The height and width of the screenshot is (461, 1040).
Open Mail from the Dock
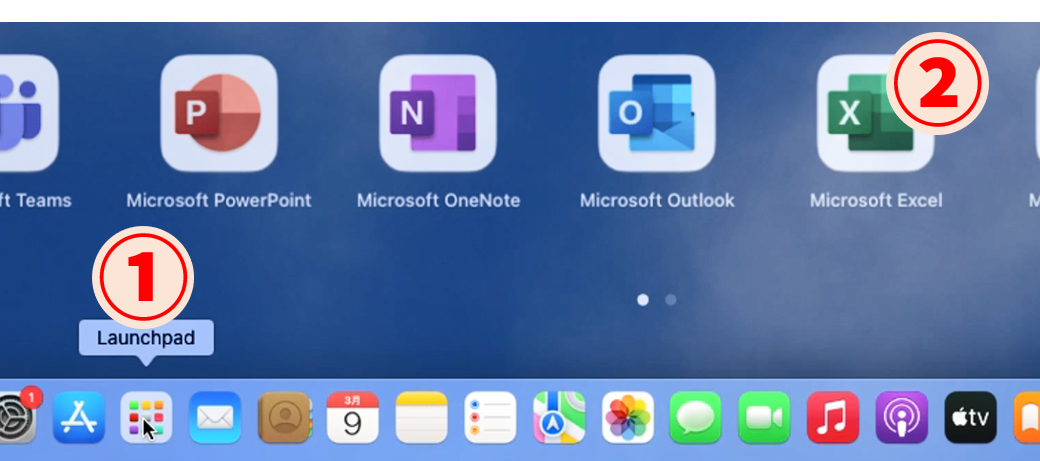coord(215,417)
